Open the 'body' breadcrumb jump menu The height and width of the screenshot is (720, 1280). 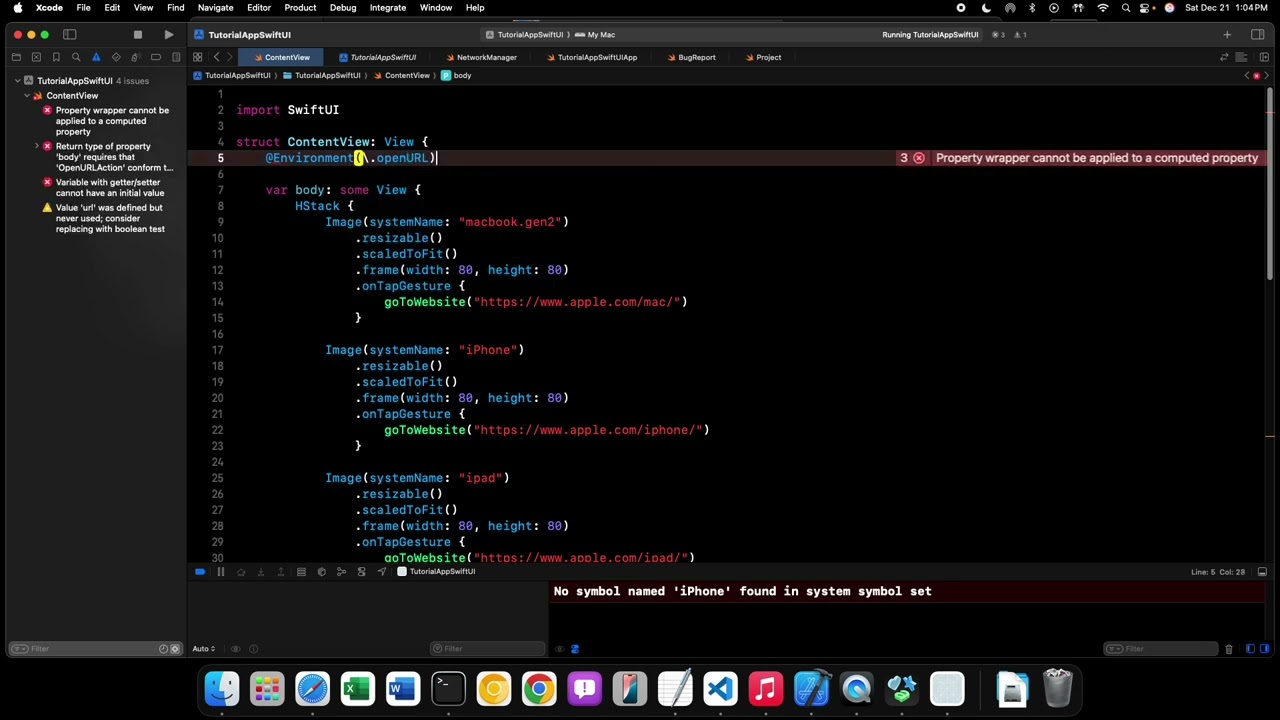pos(456,76)
